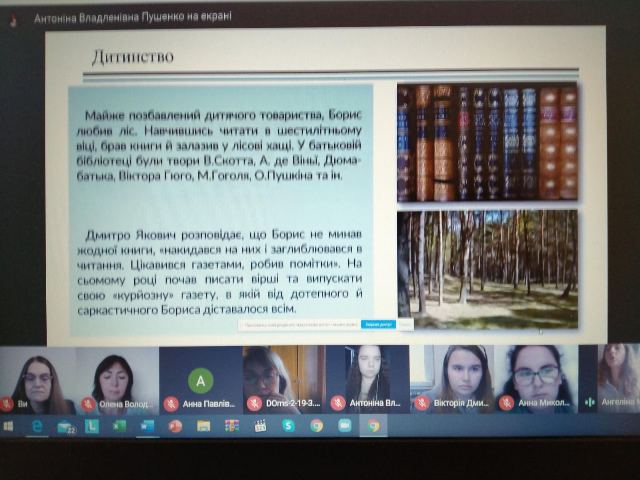Open the first Chrome taskbar icon
Screen dimensions: 640x480
[316, 426]
